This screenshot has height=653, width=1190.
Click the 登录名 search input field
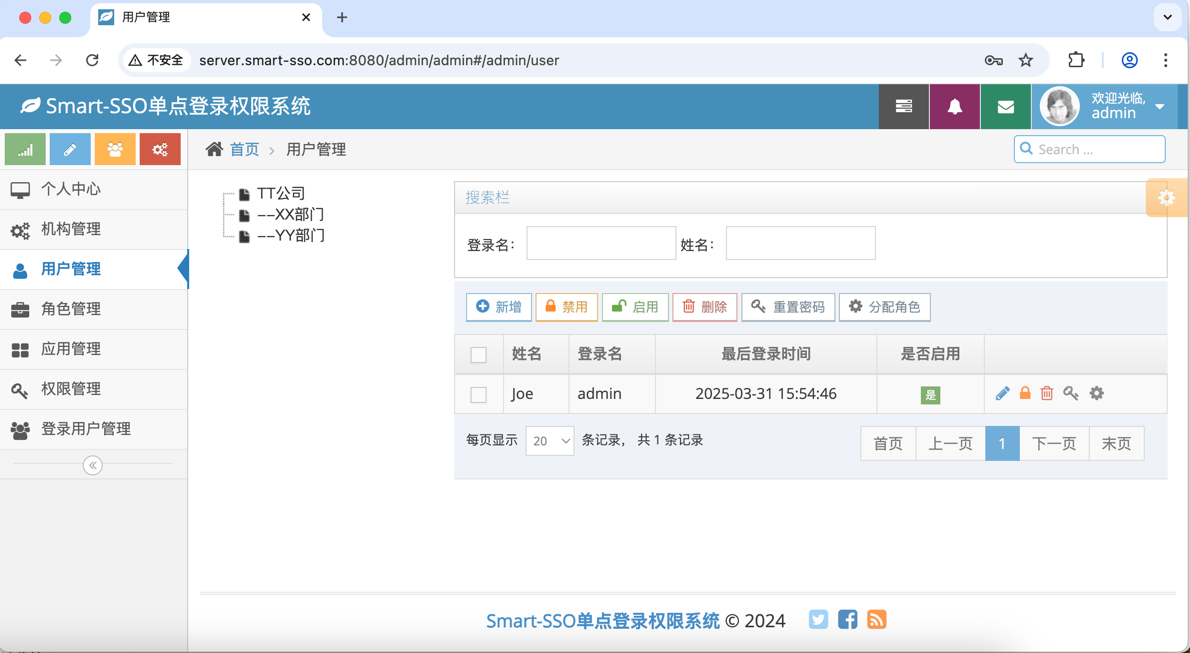click(601, 243)
